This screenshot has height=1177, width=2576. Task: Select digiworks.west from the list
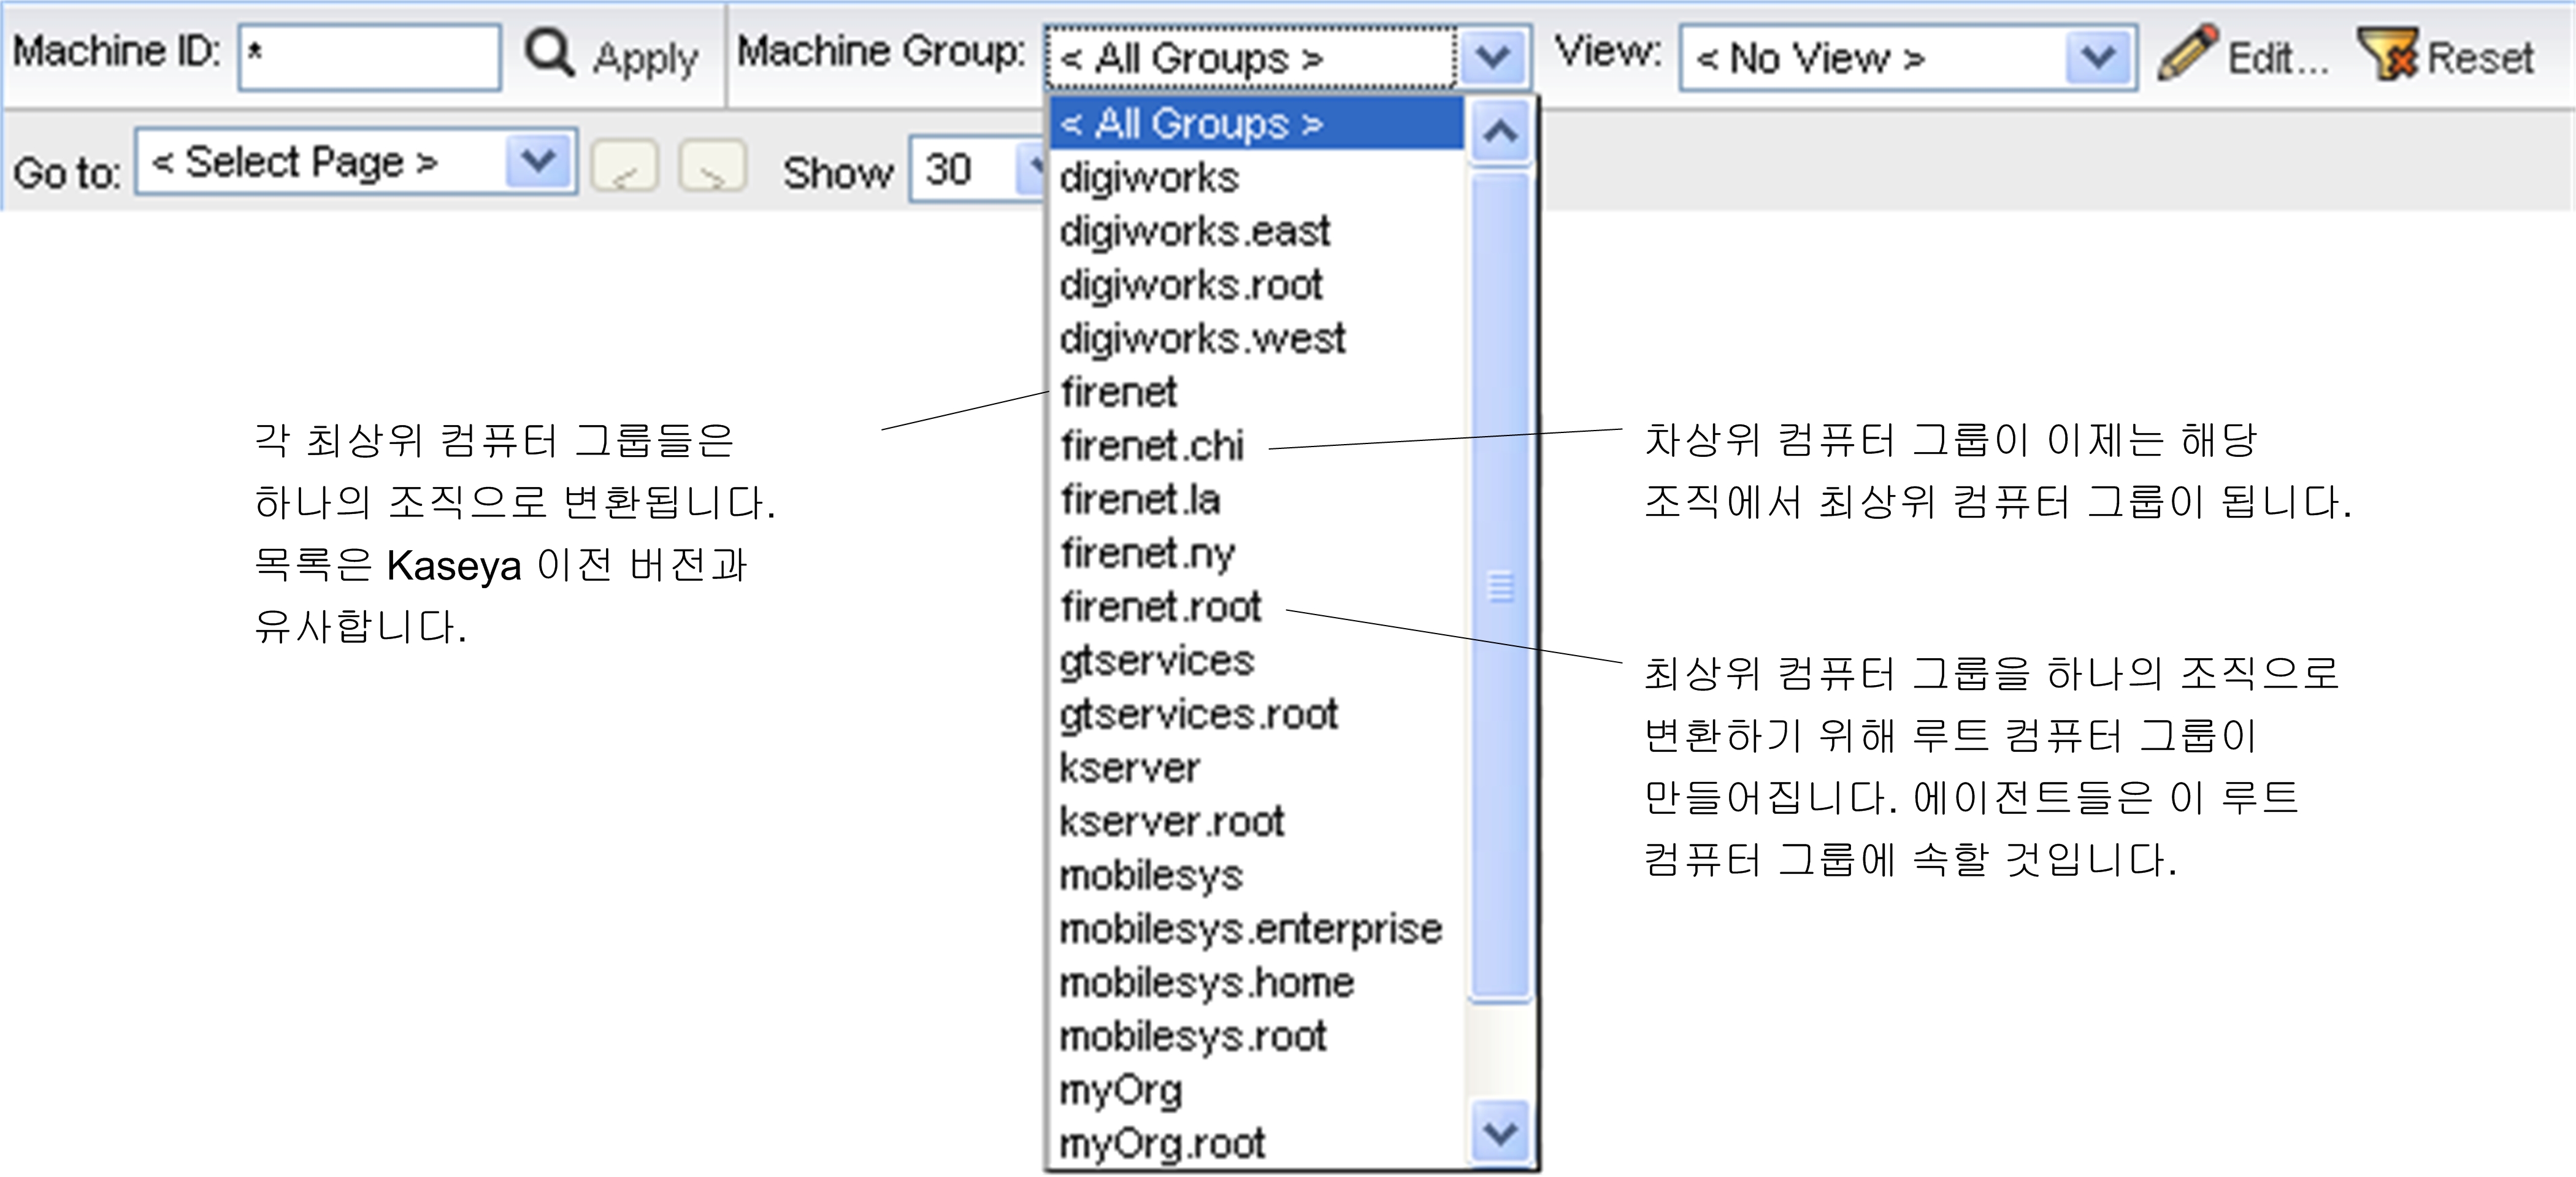click(1257, 339)
